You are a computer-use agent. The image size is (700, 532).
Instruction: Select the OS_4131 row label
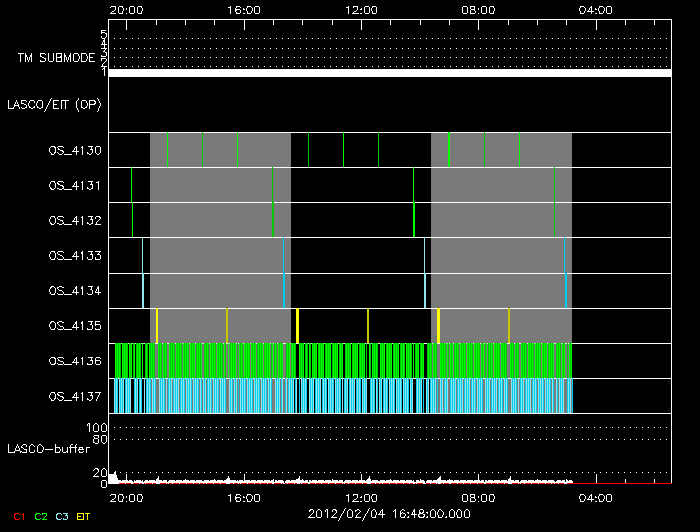point(75,186)
